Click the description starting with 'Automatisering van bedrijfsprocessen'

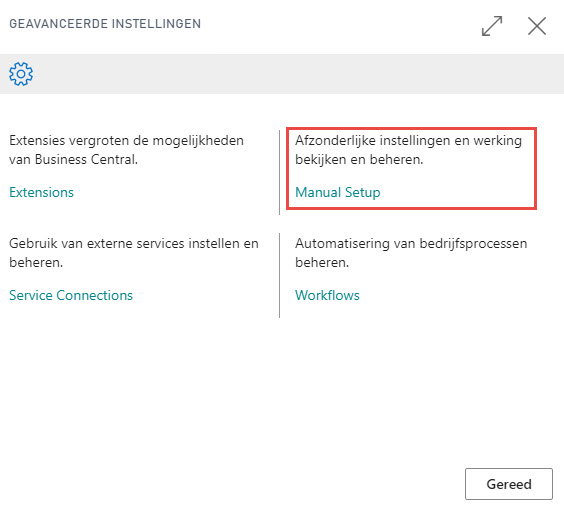point(411,253)
